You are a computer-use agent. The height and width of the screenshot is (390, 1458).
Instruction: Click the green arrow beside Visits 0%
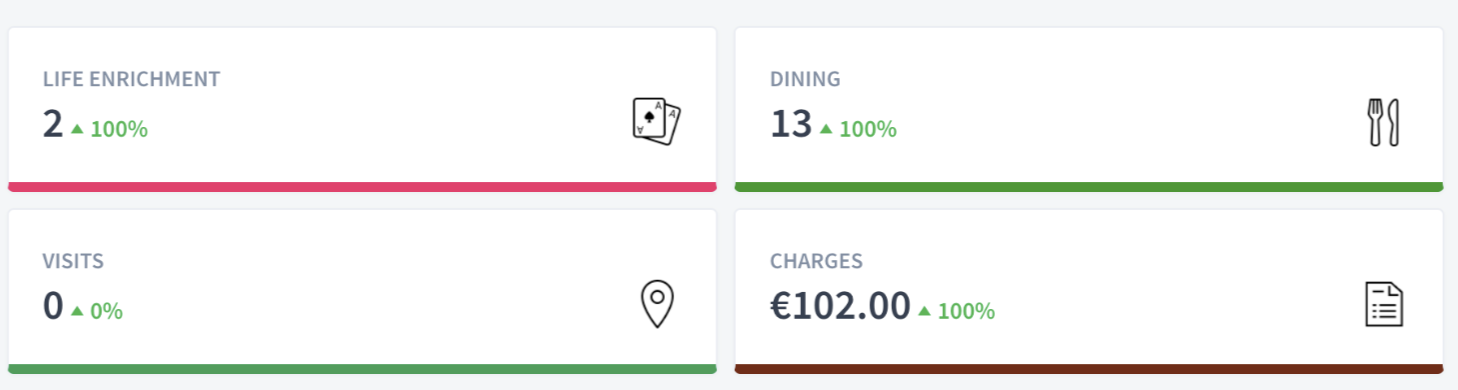(77, 310)
